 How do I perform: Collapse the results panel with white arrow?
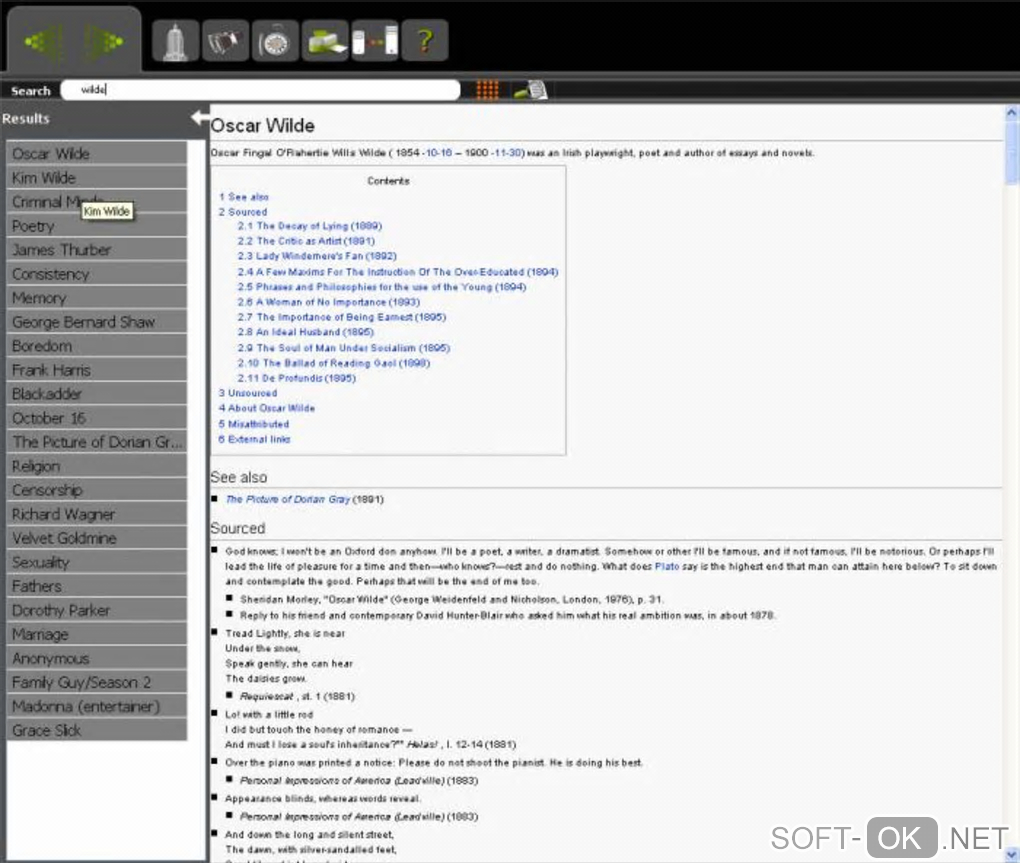click(x=200, y=118)
